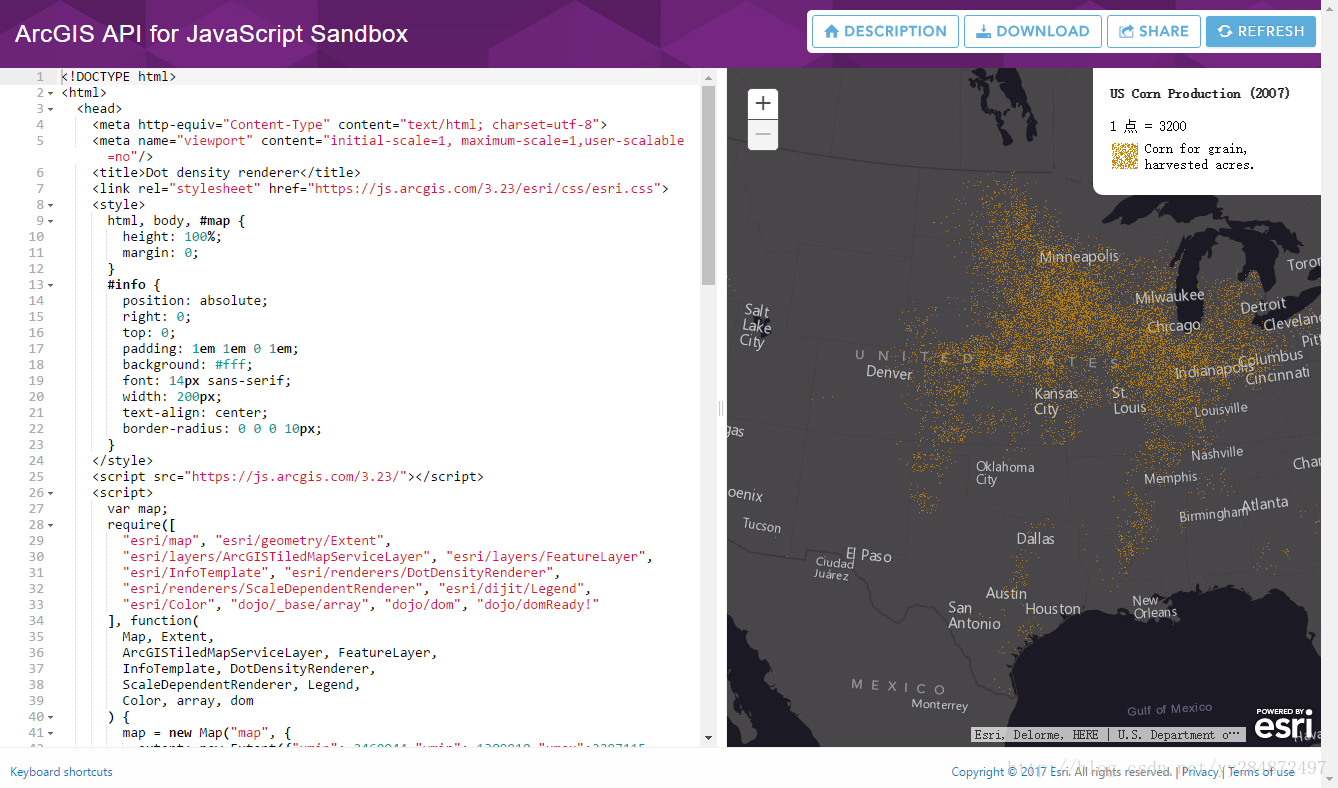Image resolution: width=1338 pixels, height=788 pixels.
Task: Click the San Antonio label on the map
Action: (x=974, y=616)
